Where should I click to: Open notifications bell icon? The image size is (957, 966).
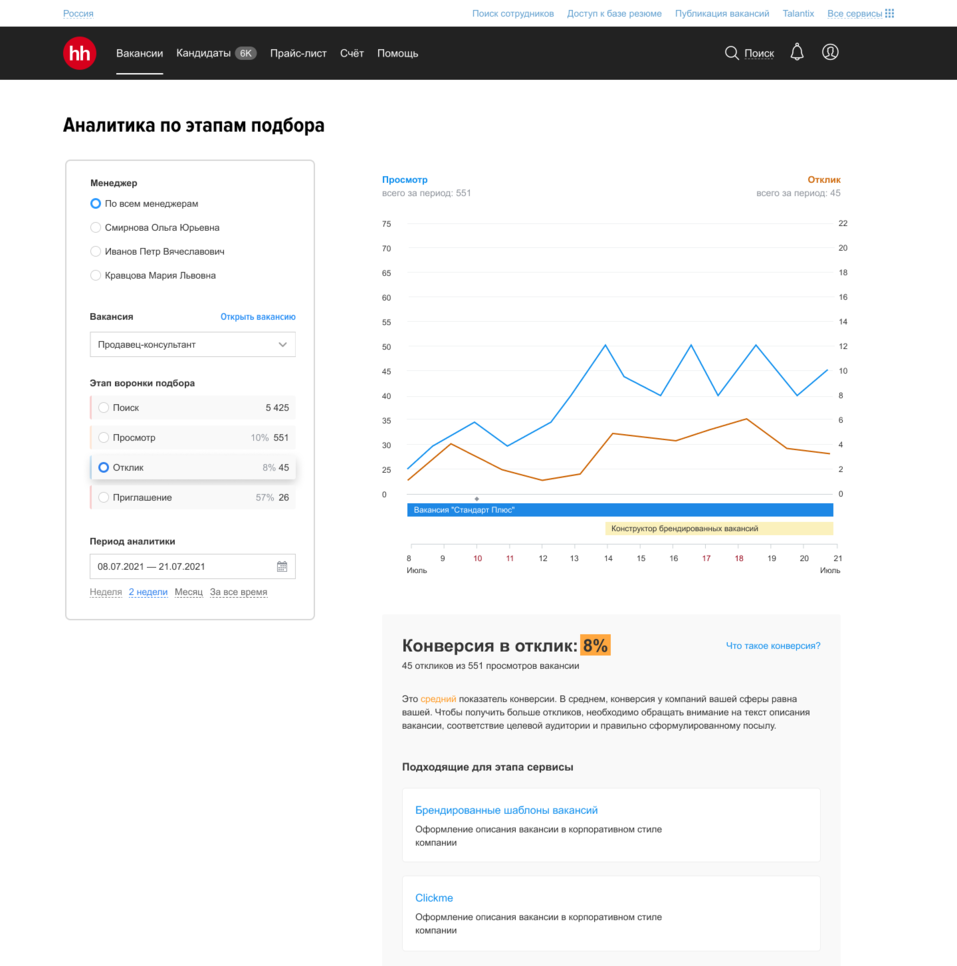tap(797, 53)
